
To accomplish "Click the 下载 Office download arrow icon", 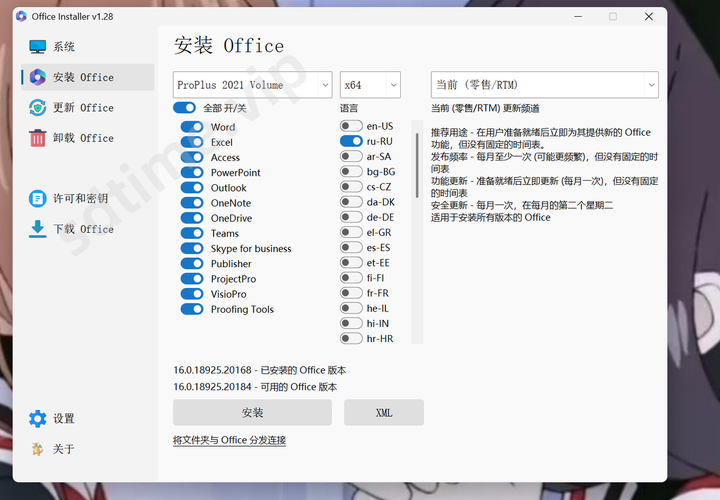I will coord(38,229).
